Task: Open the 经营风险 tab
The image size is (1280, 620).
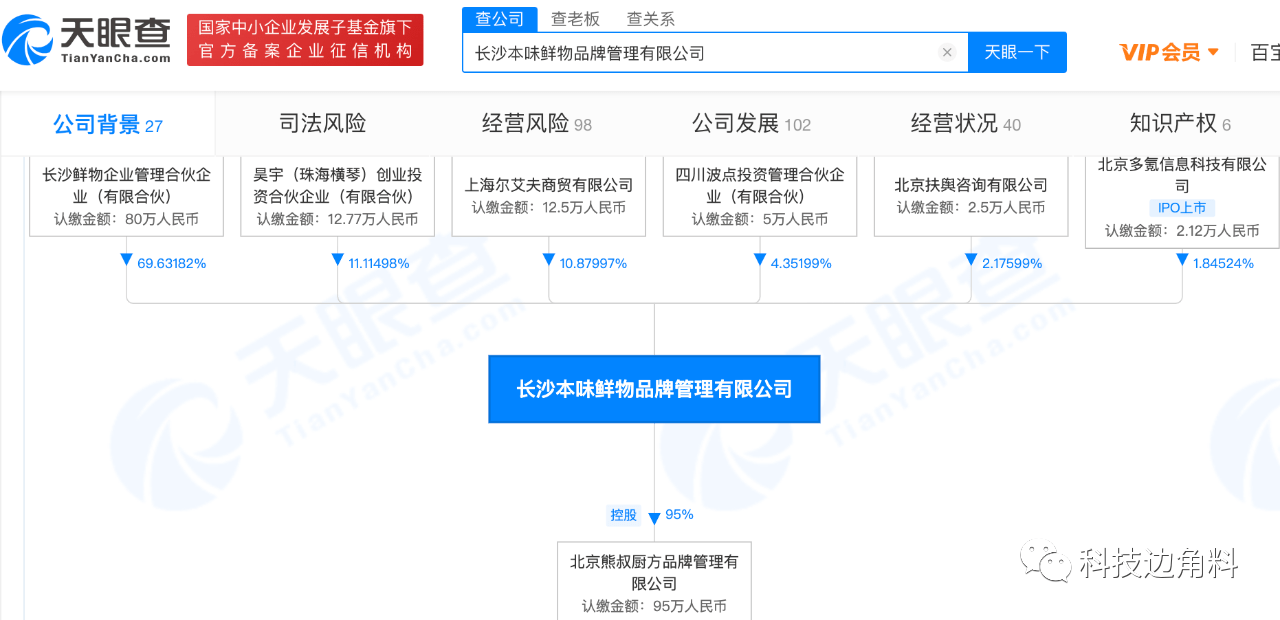Action: 537,123
